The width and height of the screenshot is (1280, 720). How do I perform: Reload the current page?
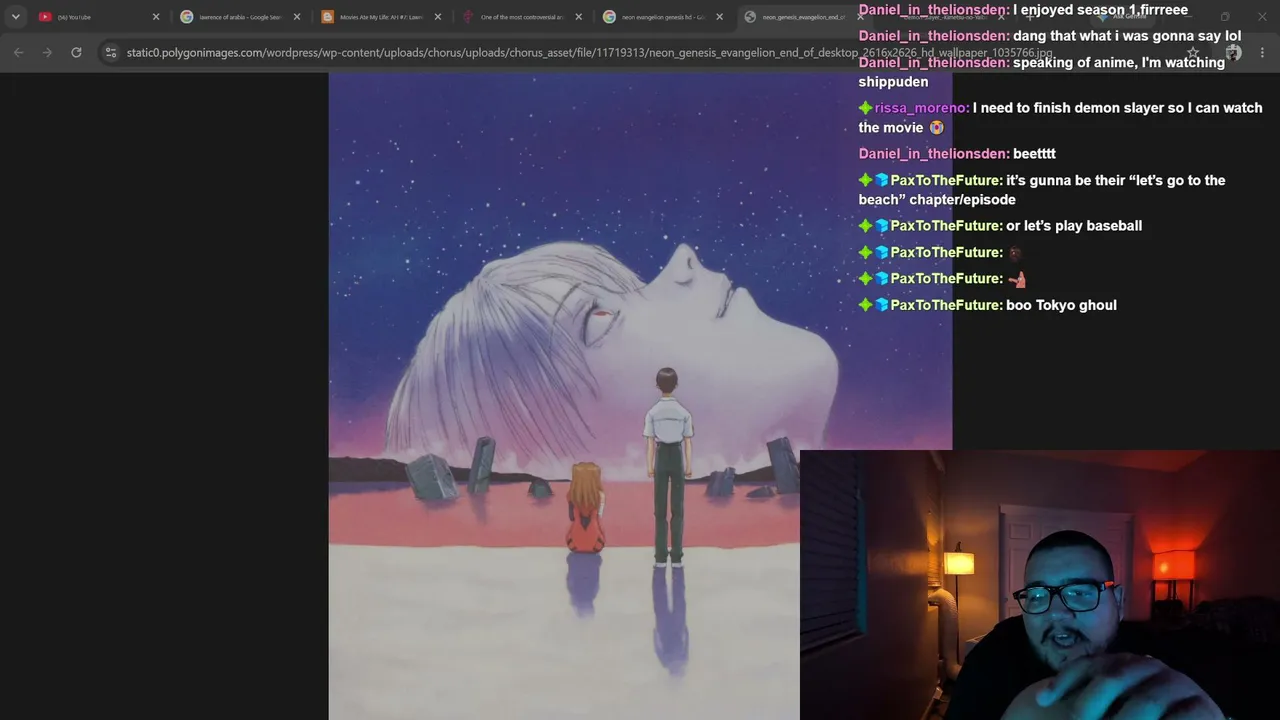[76, 52]
